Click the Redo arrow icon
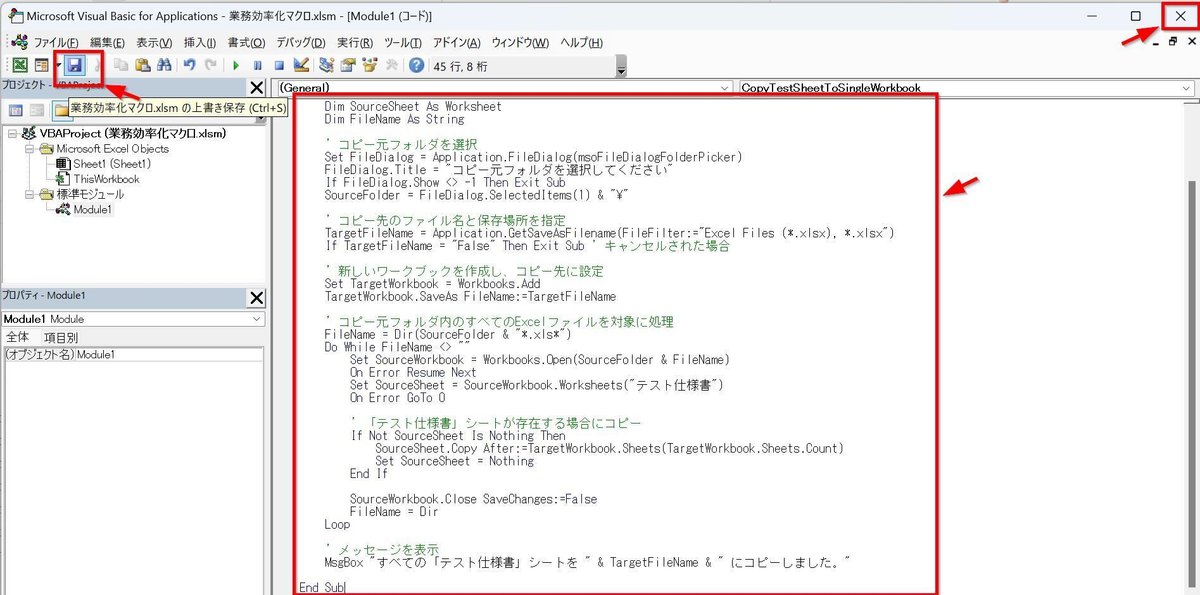 pos(210,65)
